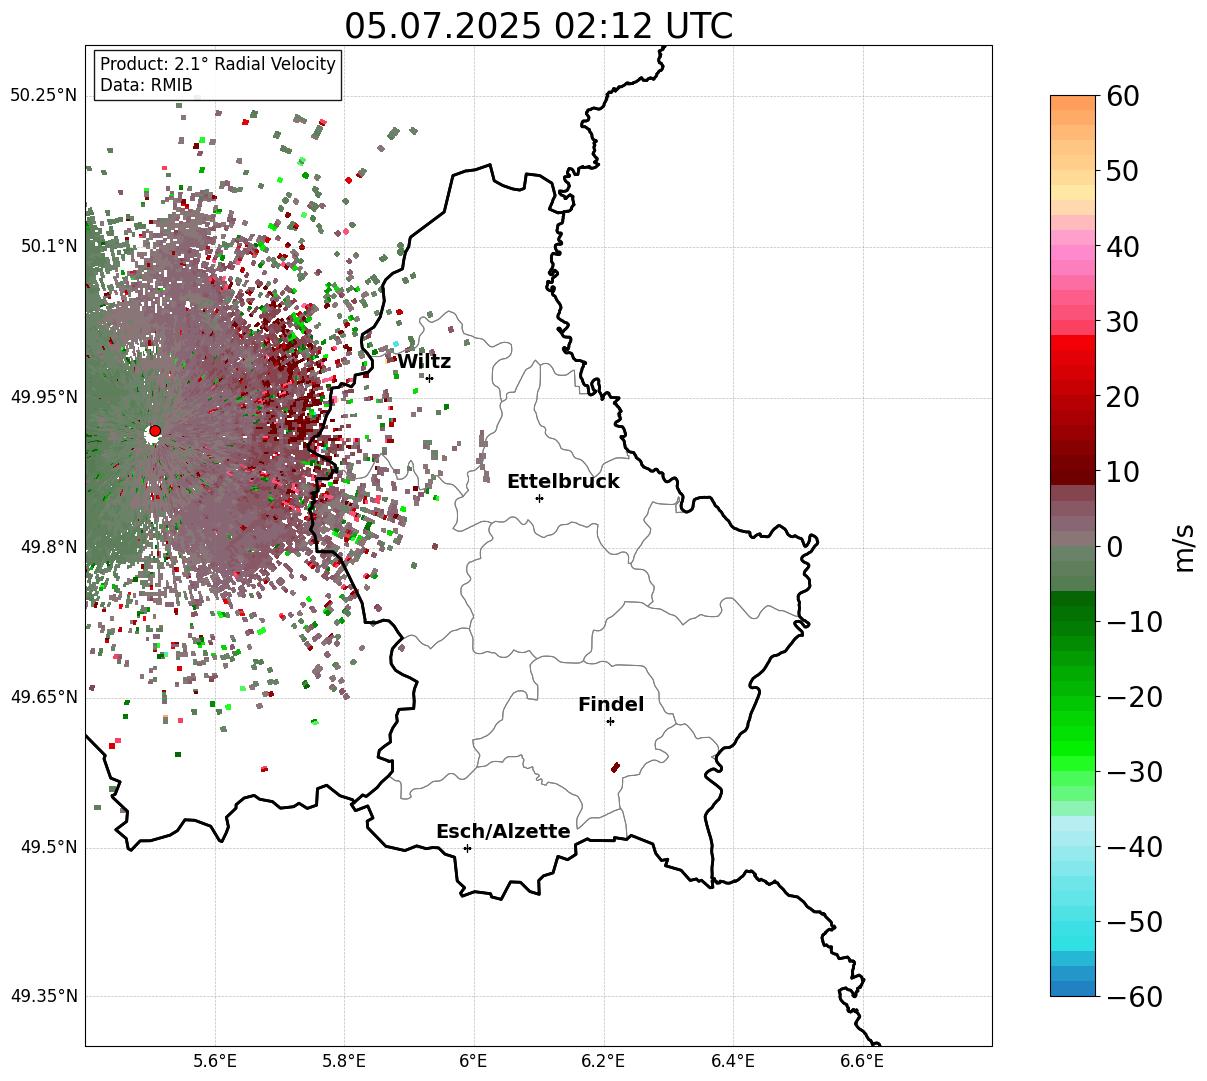Click the colorbar −20 tick label
Image resolution: width=1207 pixels, height=1081 pixels.
click(x=1134, y=697)
